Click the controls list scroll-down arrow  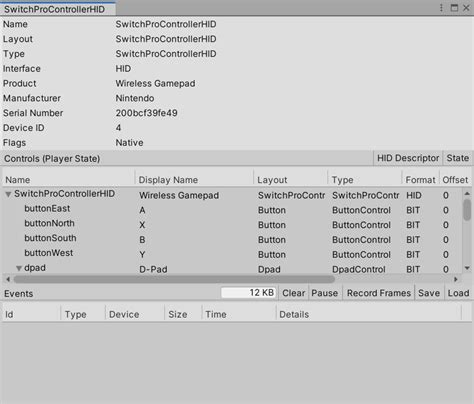tap(467, 268)
